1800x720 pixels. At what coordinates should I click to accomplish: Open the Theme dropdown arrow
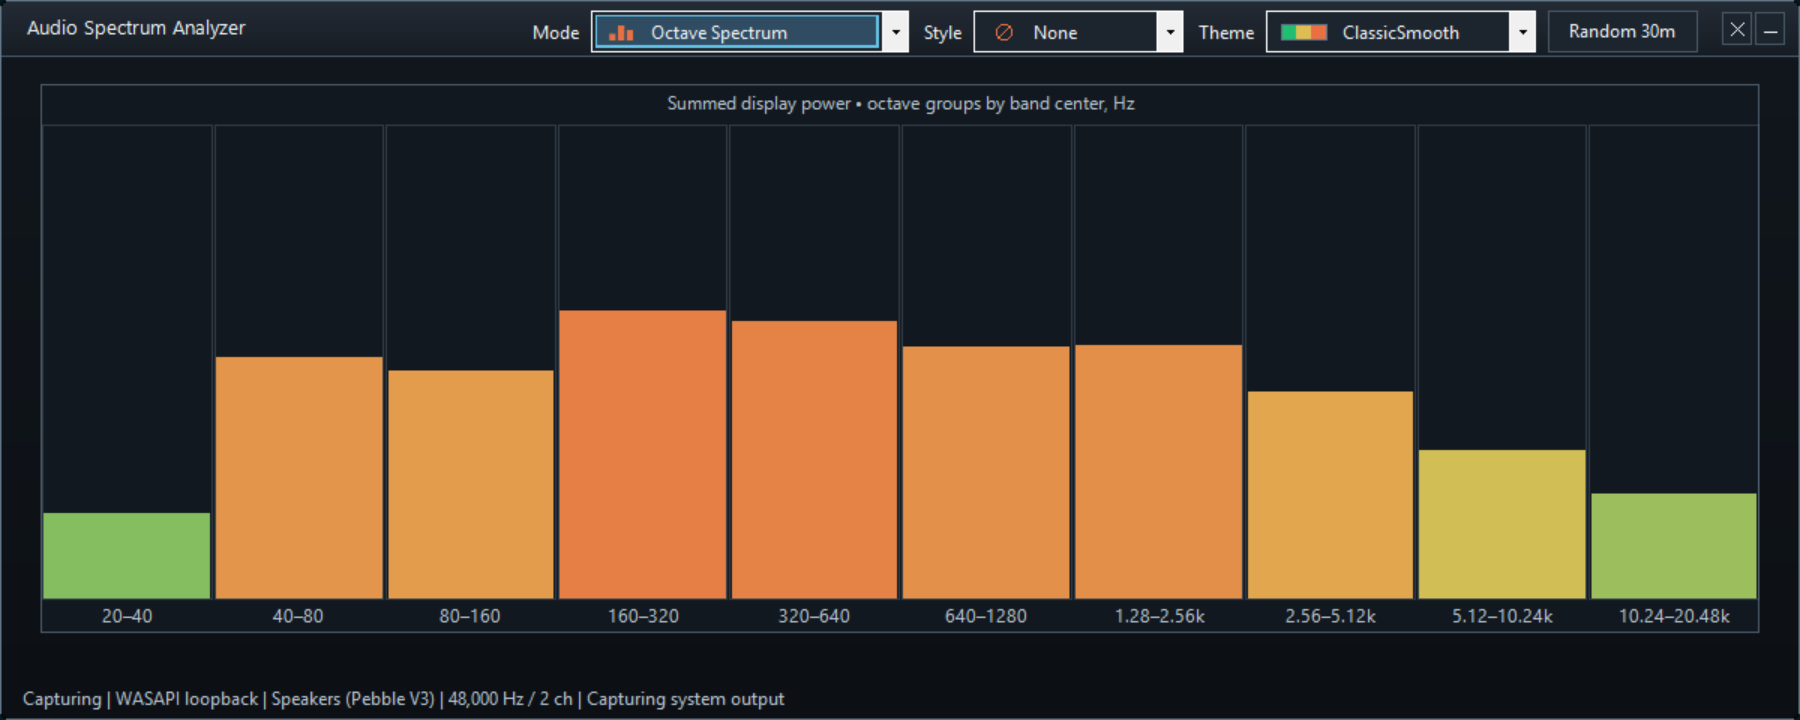coord(1522,32)
